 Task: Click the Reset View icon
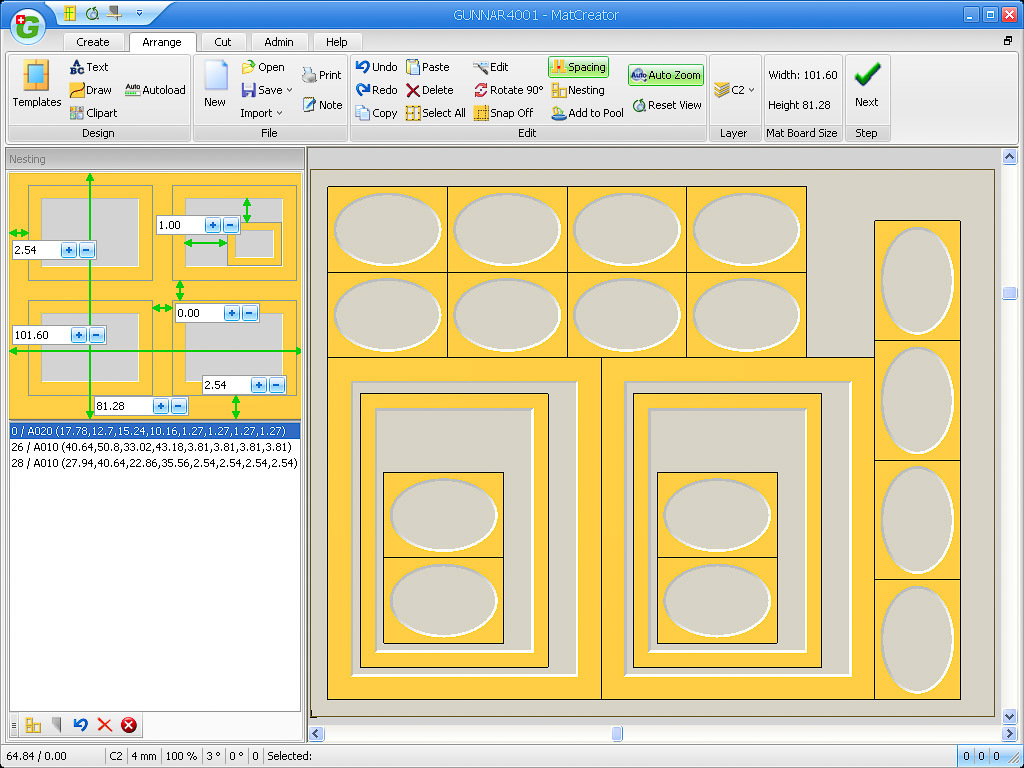[x=639, y=105]
